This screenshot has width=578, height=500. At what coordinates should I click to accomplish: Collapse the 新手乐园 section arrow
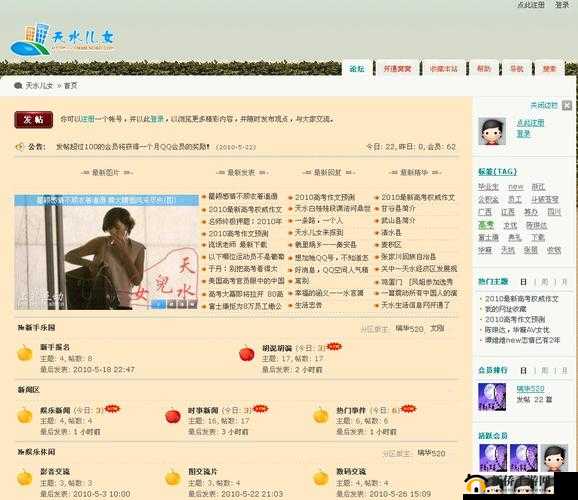coord(20,327)
